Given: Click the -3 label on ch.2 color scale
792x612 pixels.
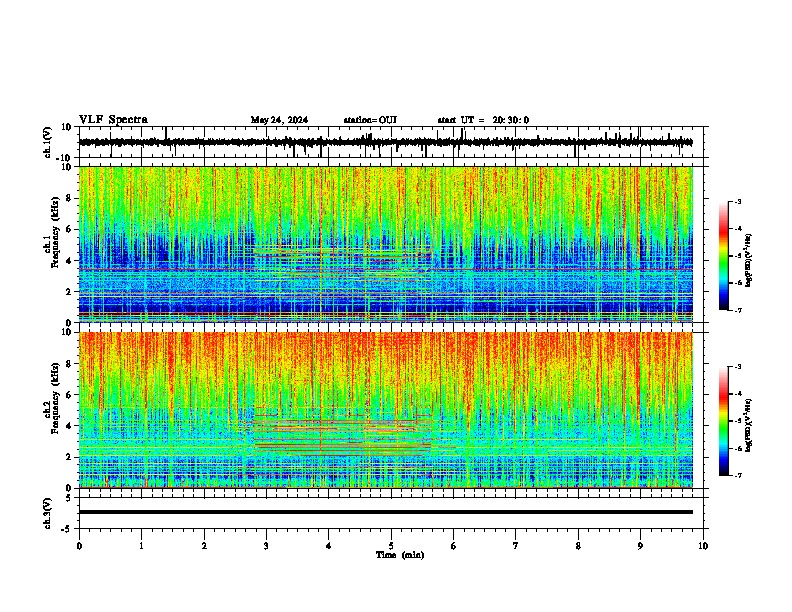Looking at the screenshot, I should coord(738,367).
